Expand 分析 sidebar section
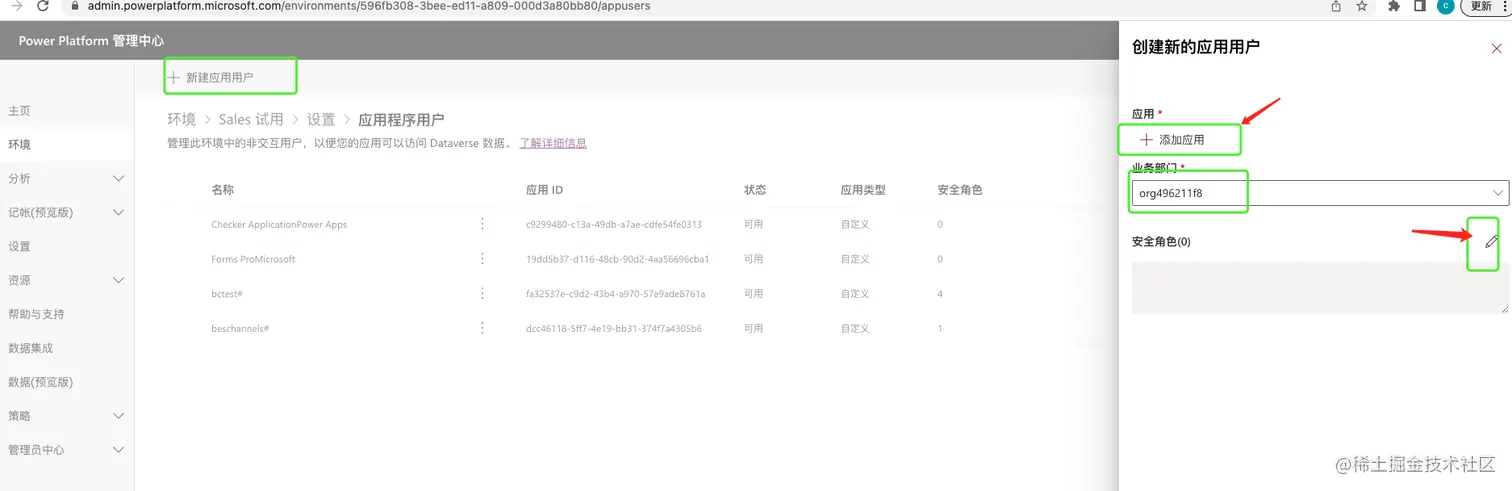Viewport: 1512px width, 491px height. [67, 179]
